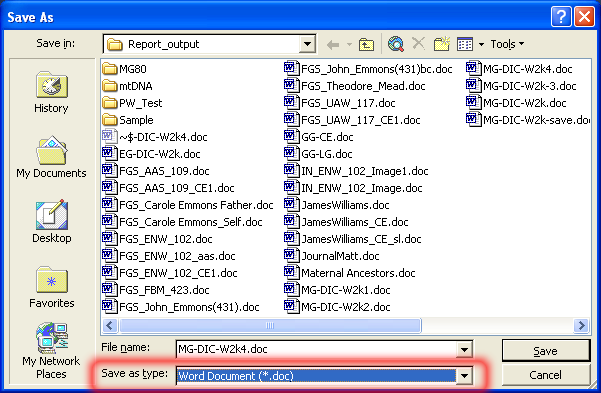601x393 pixels.
Task: Select FGS_John_Emmons(431)bc.doc
Action: 368,69
